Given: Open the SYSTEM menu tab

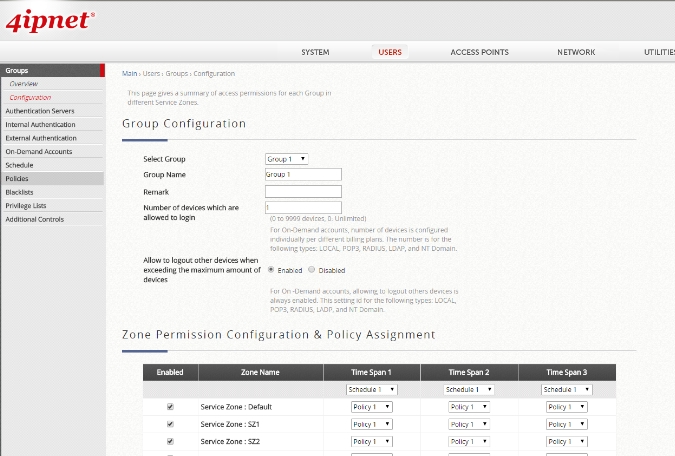Looking at the screenshot, I should pyautogui.click(x=315, y=52).
